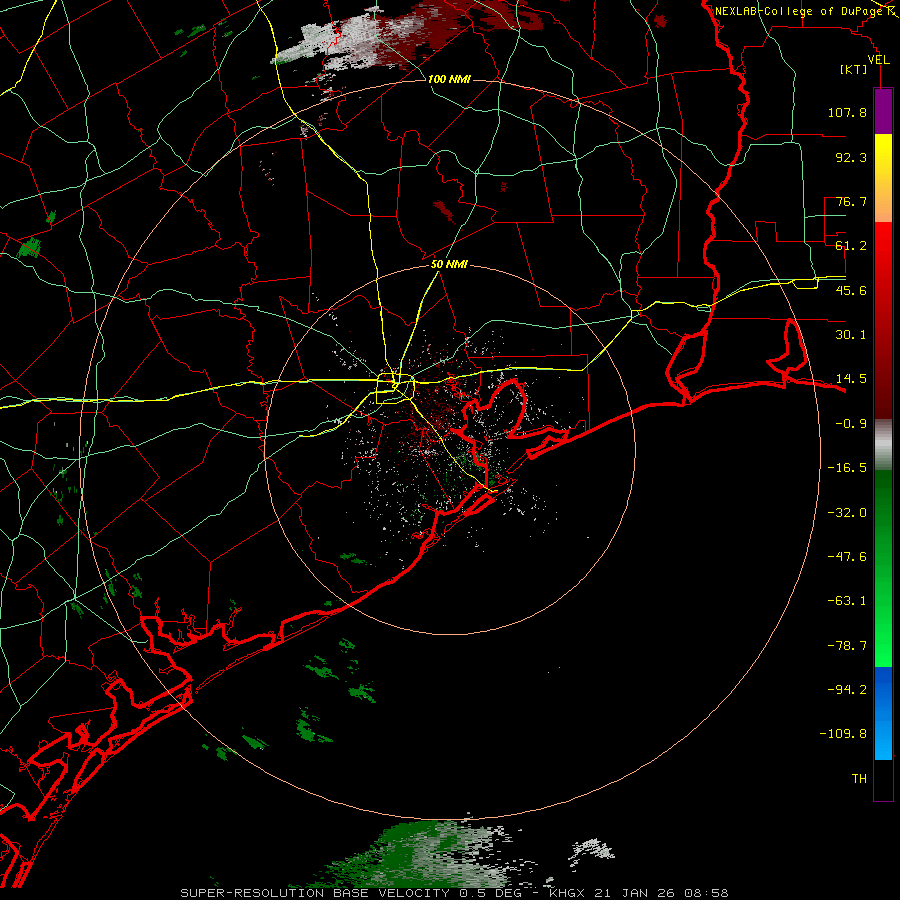Click the VEL legend title
Image resolution: width=900 pixels, height=900 pixels.
[x=878, y=60]
